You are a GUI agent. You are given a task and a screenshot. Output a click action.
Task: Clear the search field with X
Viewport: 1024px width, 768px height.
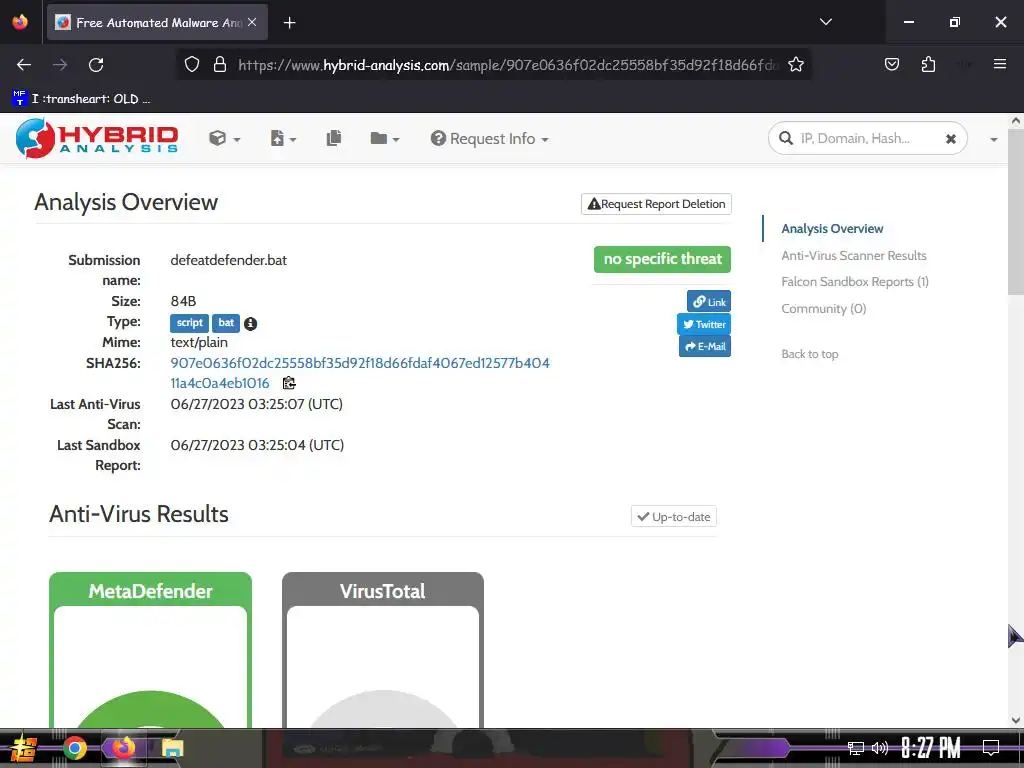click(951, 138)
